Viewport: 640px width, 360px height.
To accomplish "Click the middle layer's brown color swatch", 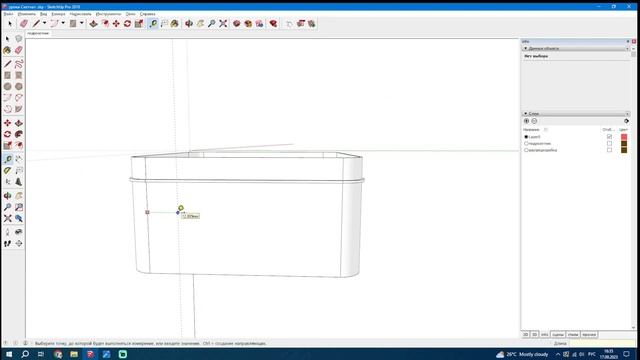I will click(624, 144).
